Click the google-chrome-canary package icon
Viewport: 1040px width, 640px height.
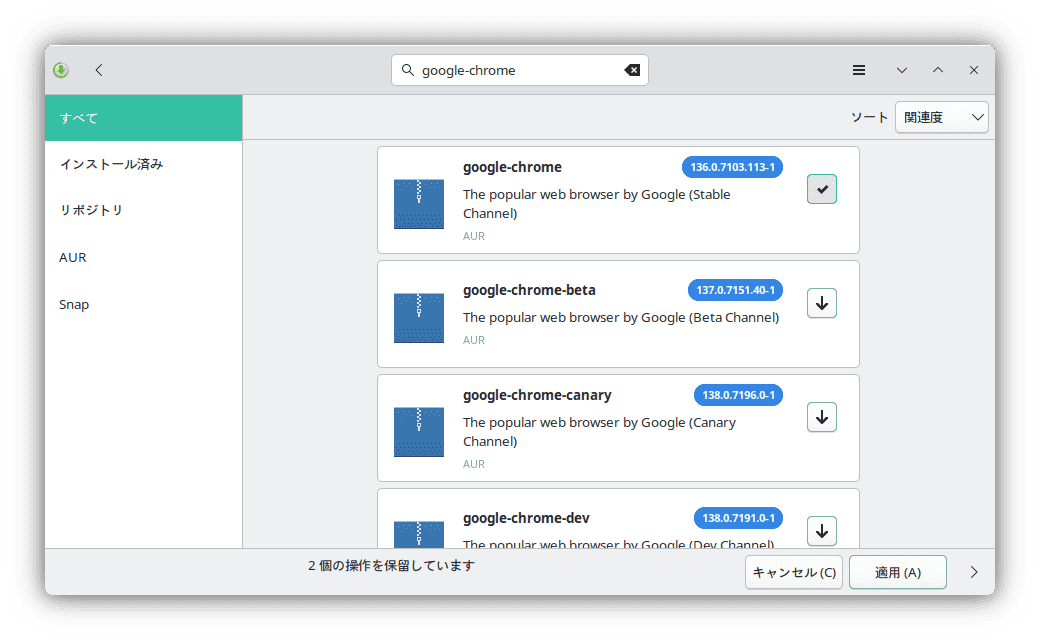(x=419, y=432)
